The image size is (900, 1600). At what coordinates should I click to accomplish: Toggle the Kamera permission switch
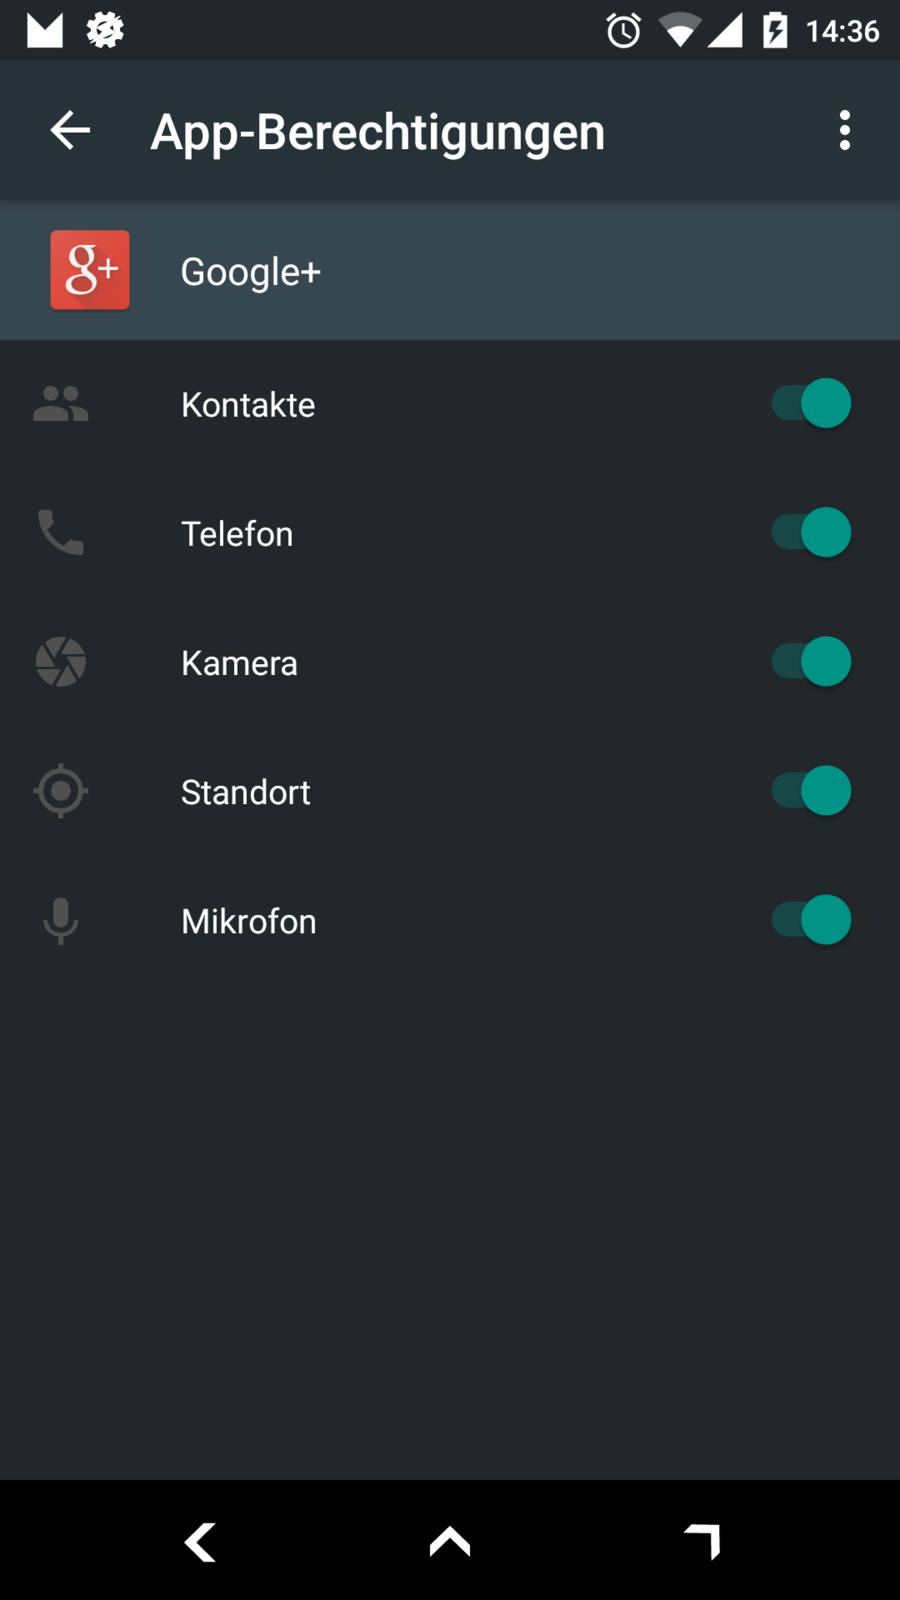click(811, 662)
